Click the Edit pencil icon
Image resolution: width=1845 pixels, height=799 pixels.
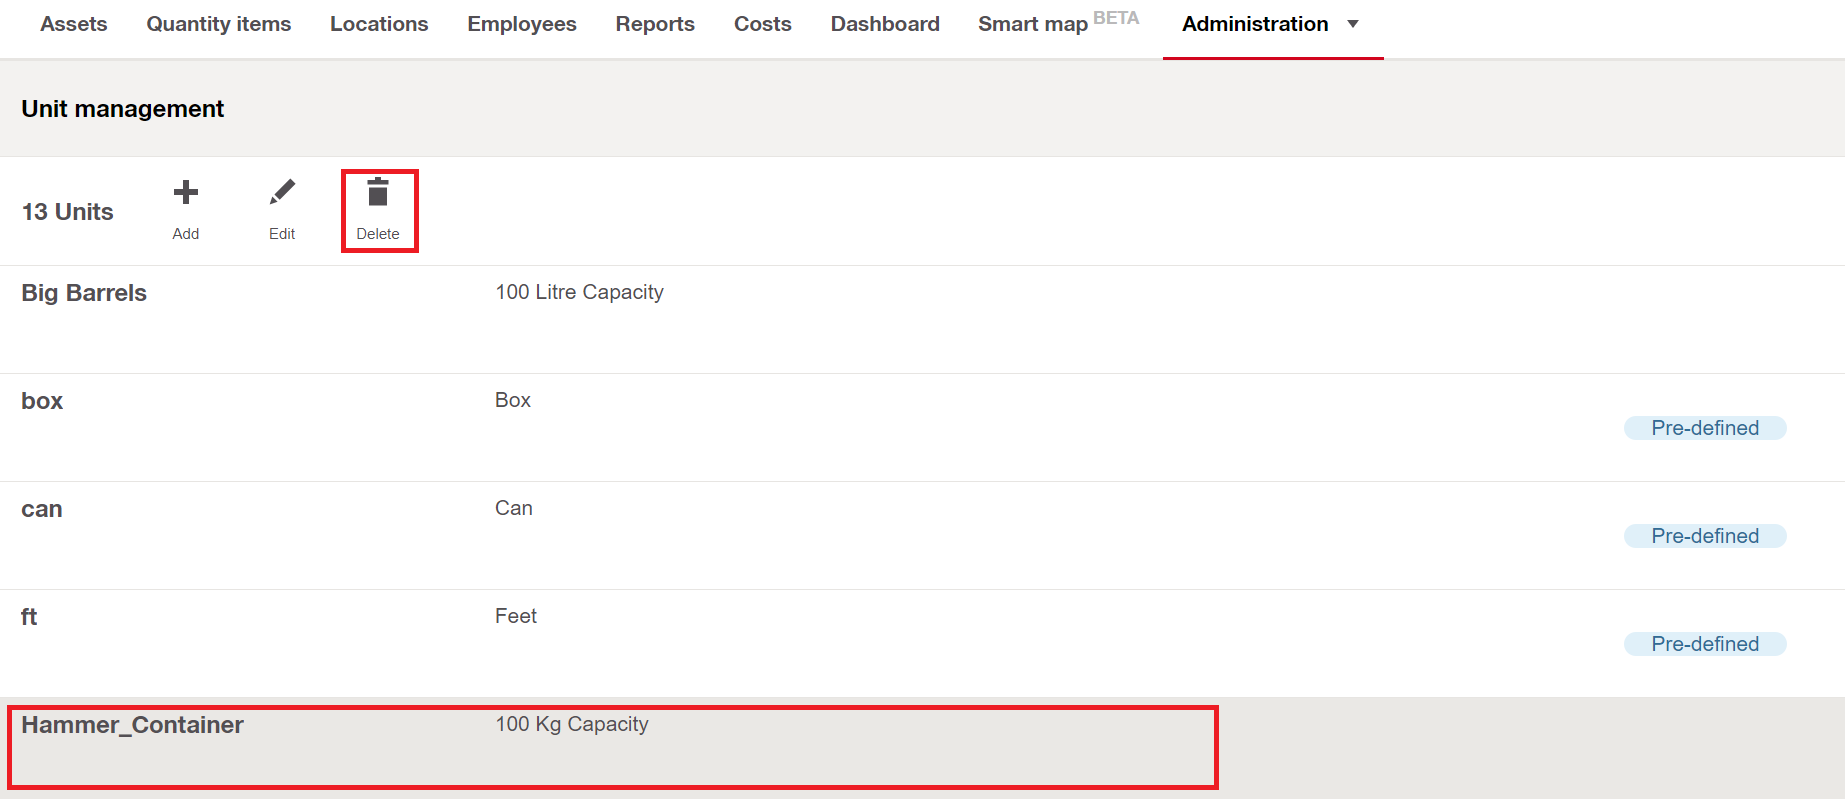click(x=282, y=192)
